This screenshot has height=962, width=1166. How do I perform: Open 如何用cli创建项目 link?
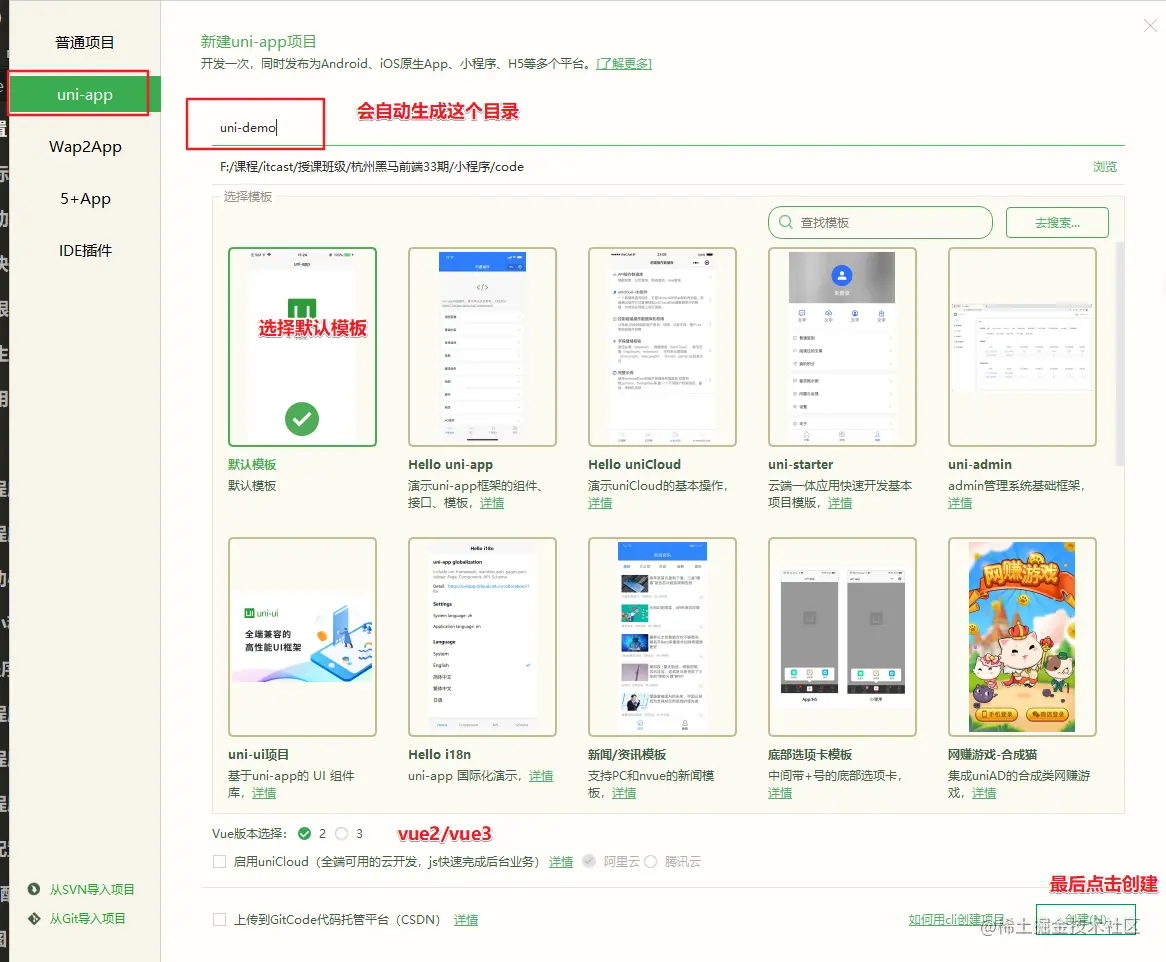(x=956, y=920)
